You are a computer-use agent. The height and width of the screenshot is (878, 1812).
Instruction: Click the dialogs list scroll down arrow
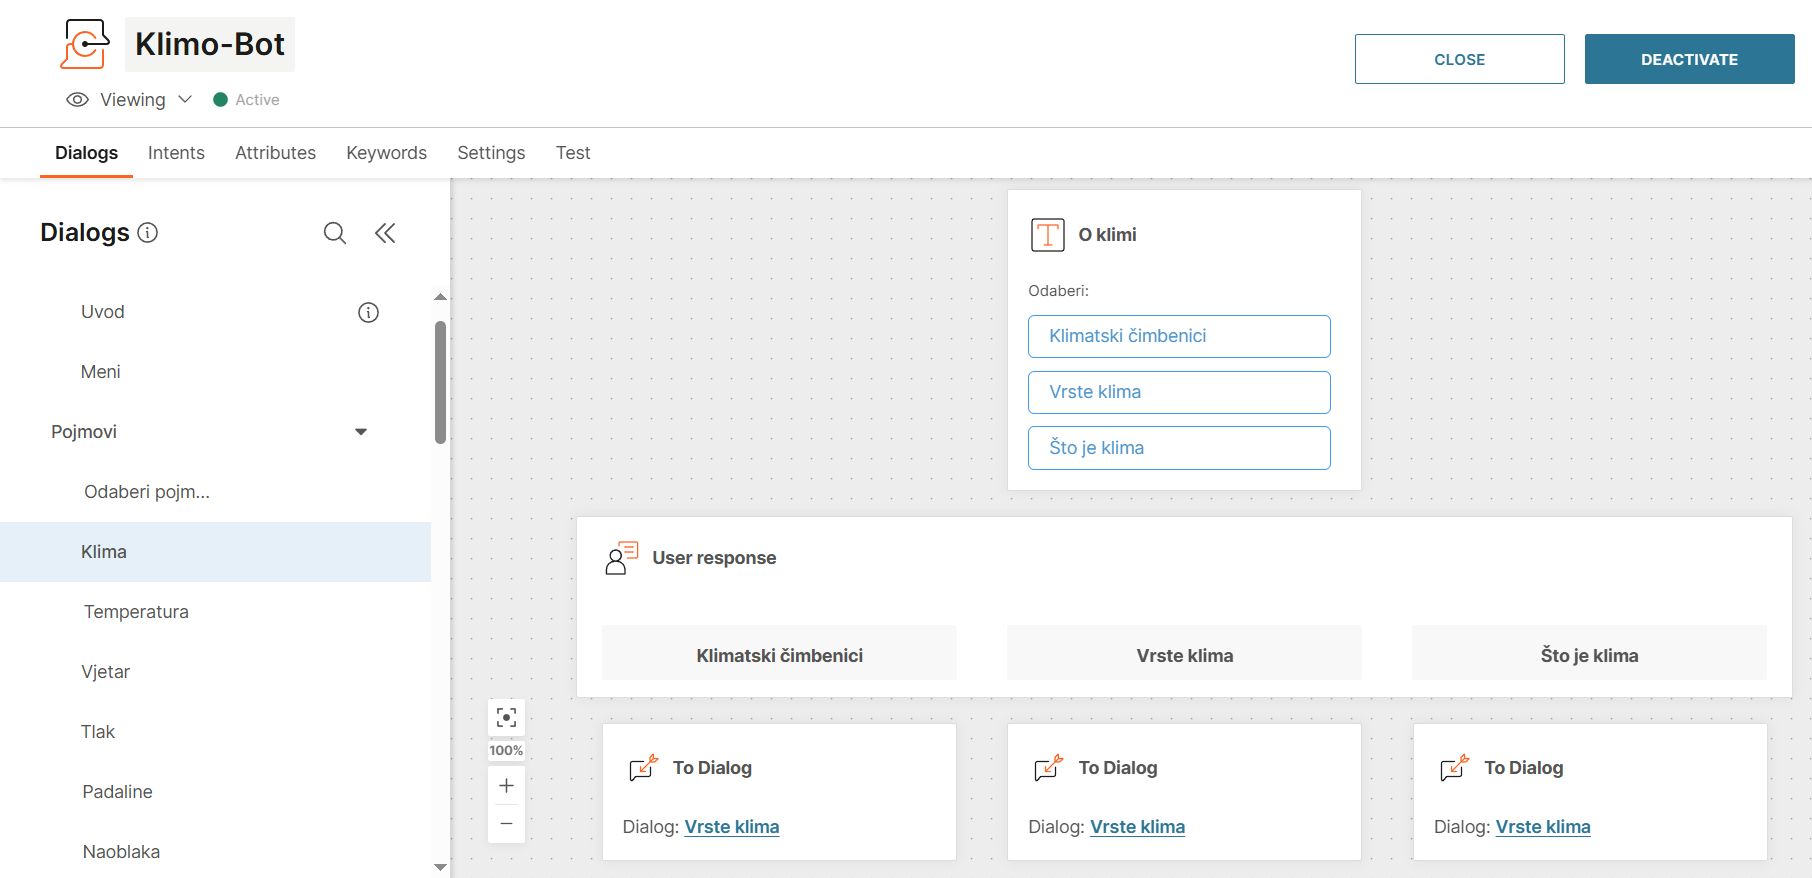tap(440, 867)
